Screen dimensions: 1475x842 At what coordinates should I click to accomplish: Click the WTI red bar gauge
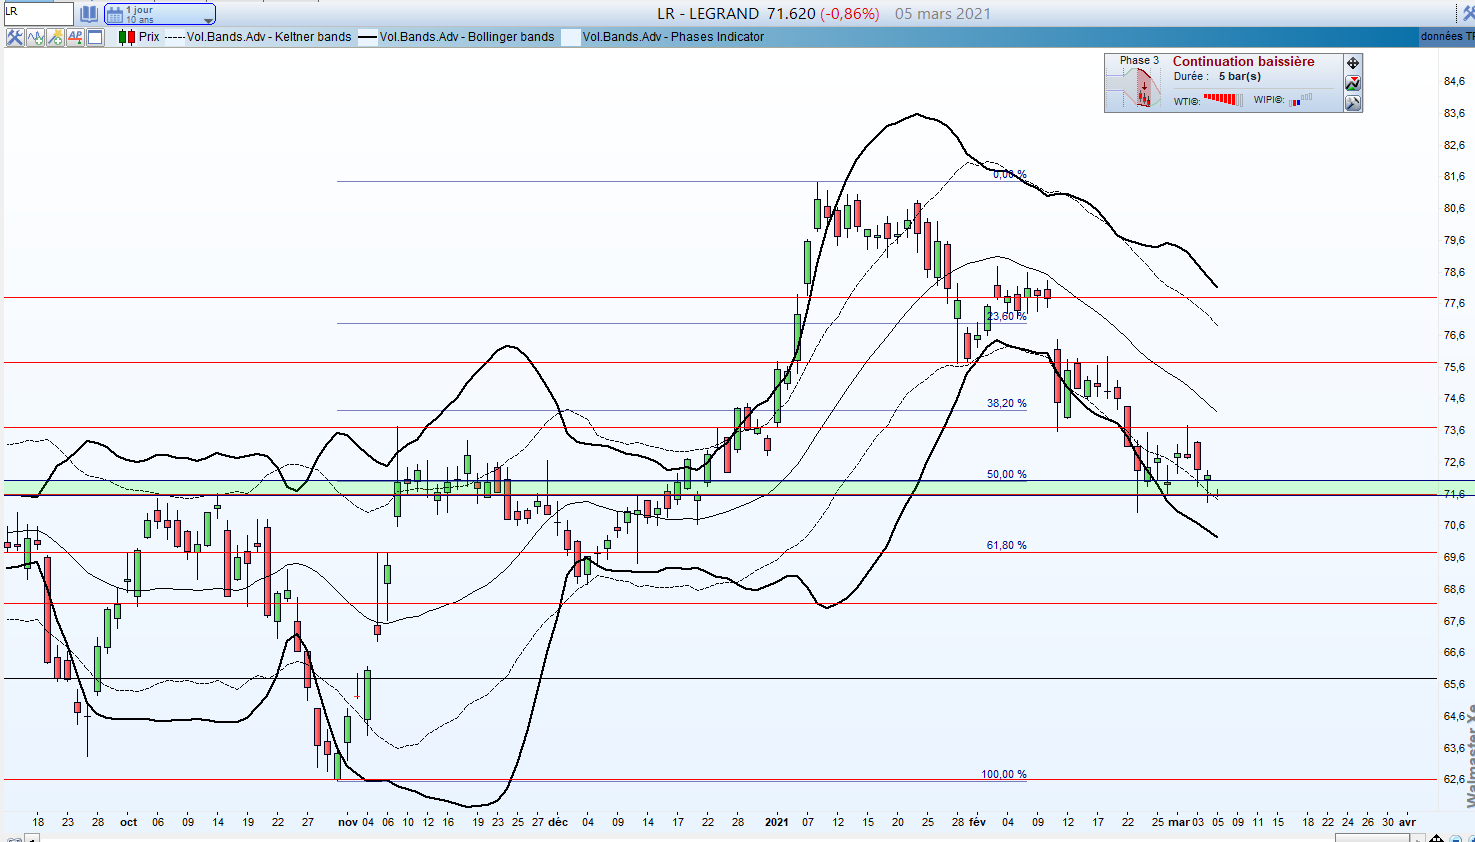point(1223,99)
